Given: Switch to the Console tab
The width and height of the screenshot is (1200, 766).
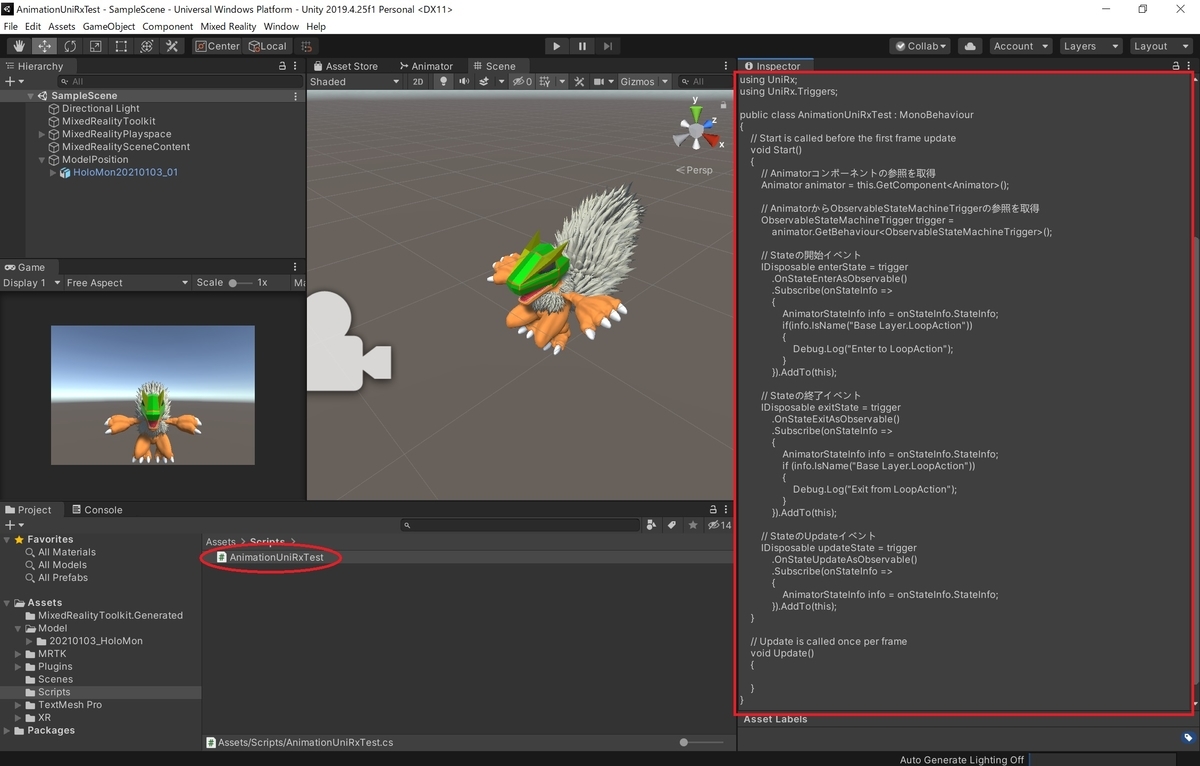Looking at the screenshot, I should [x=96, y=509].
